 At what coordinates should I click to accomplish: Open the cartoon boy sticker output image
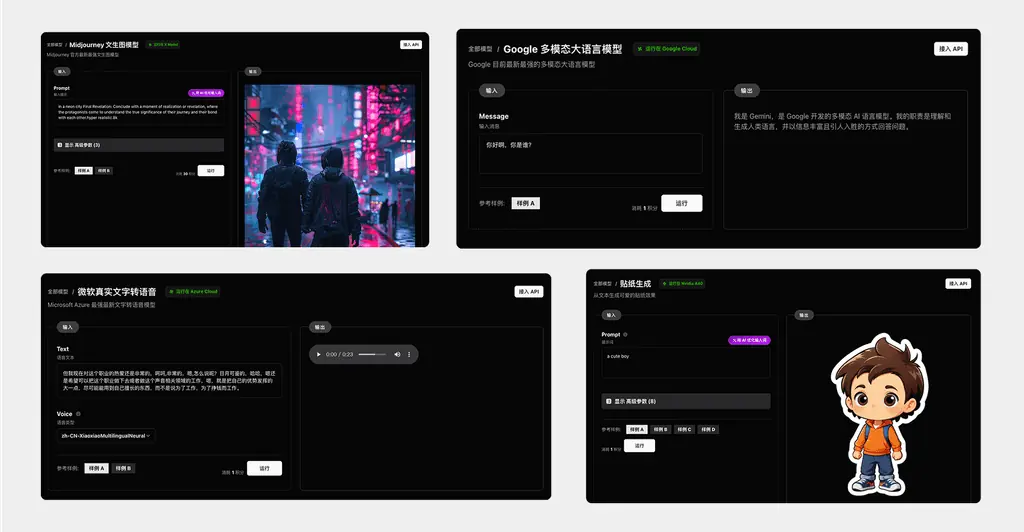(x=878, y=416)
